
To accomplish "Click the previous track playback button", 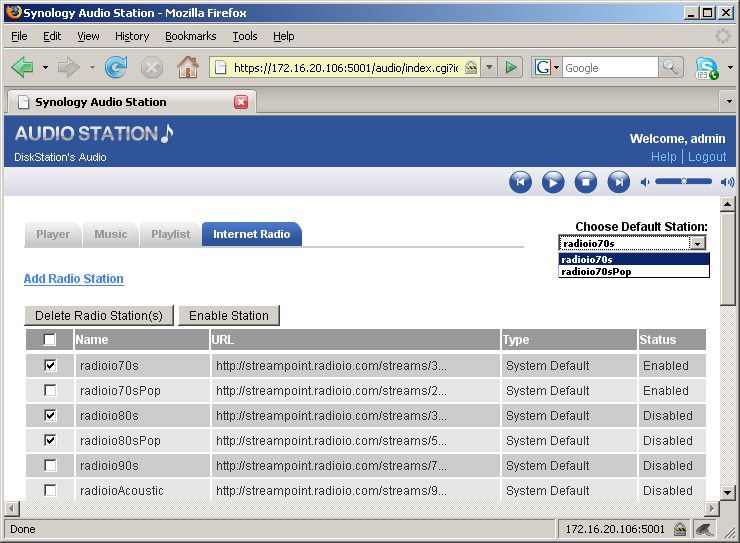I will tap(521, 182).
